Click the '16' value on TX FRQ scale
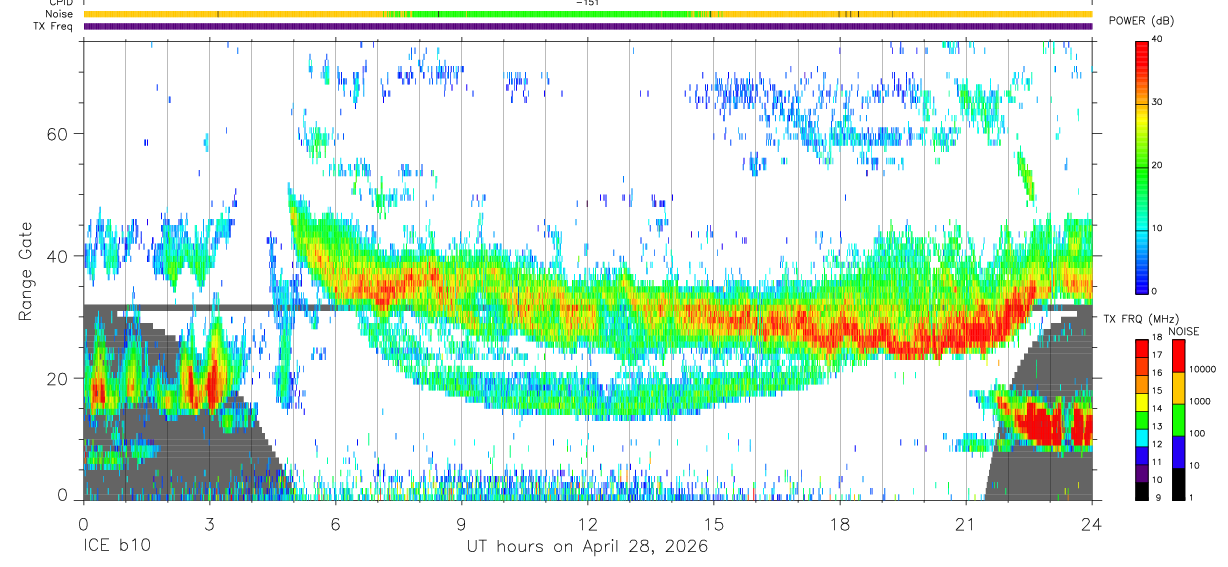The height and width of the screenshot is (567, 1228). pos(1157,372)
